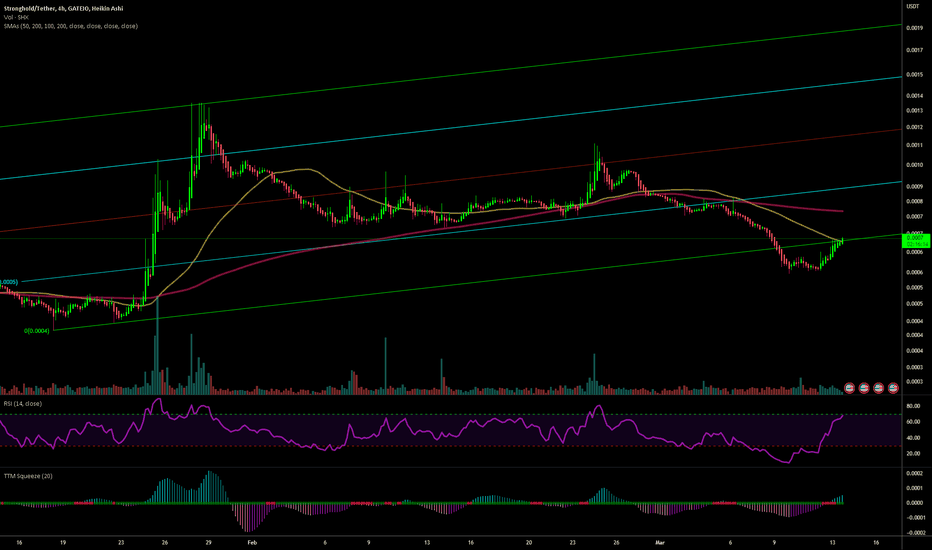Image resolution: width=932 pixels, height=550 pixels.
Task: Select the RSI (14, close) indicator label
Action: coord(23,403)
